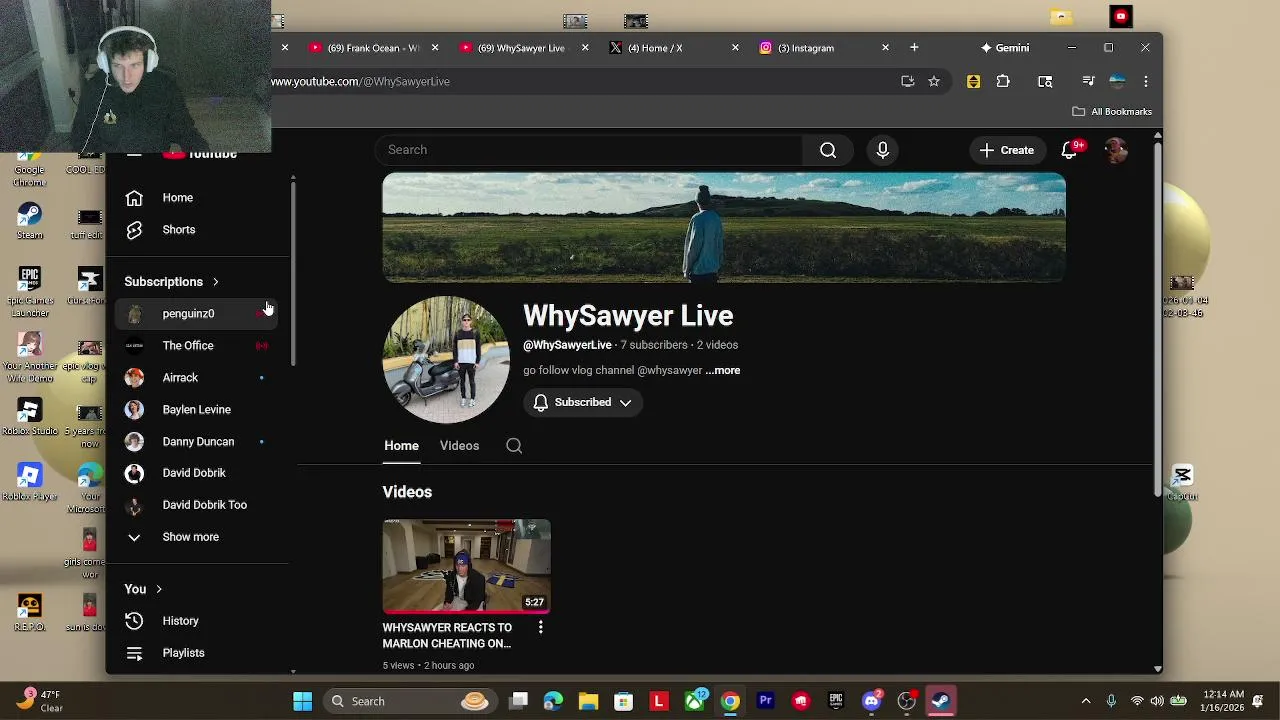Open Microsoft Edge from the taskbar
The width and height of the screenshot is (1280, 720).
coord(553,701)
